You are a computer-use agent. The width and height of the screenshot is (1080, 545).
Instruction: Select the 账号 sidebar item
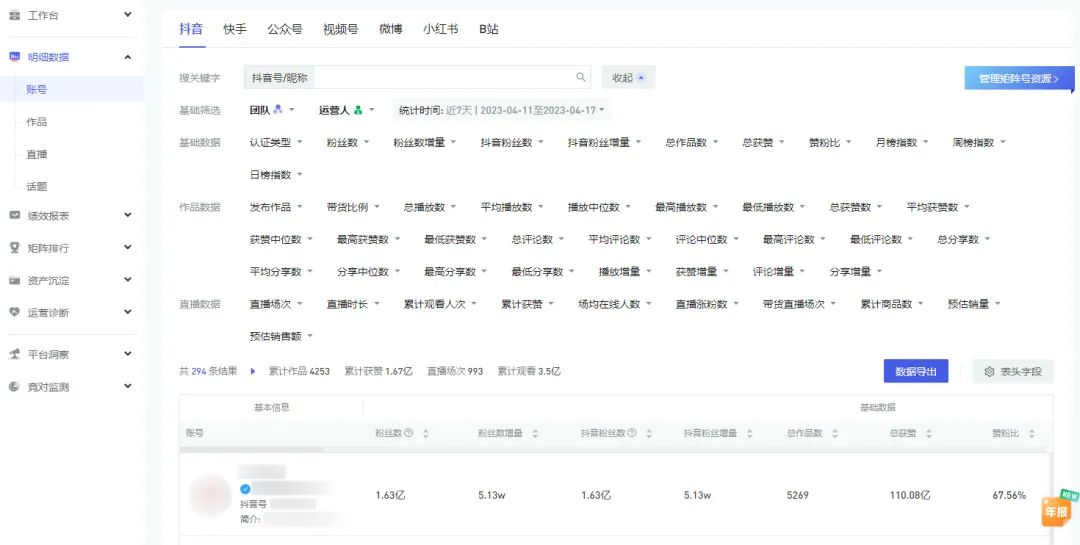click(72, 90)
